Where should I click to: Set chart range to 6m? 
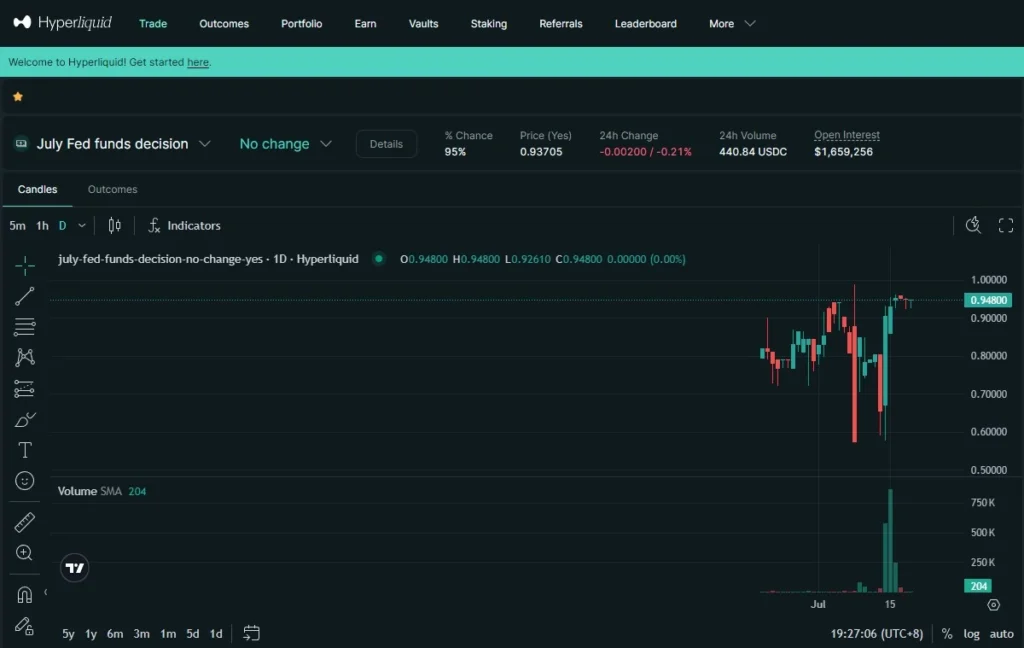[115, 634]
